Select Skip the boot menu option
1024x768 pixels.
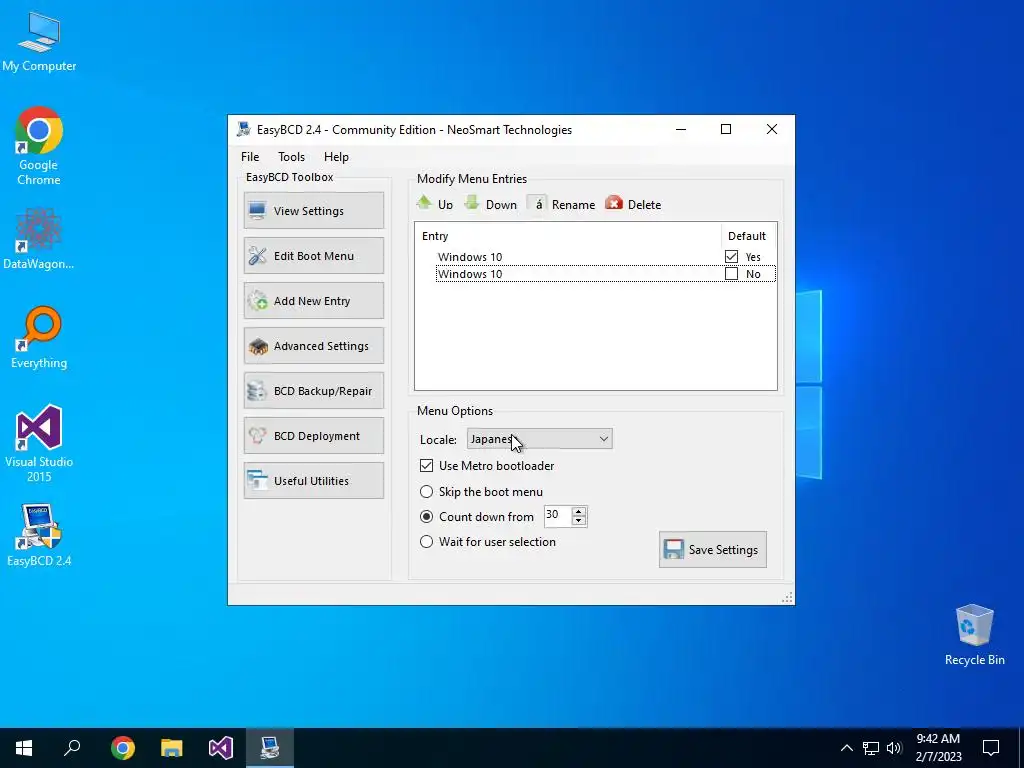pos(426,491)
